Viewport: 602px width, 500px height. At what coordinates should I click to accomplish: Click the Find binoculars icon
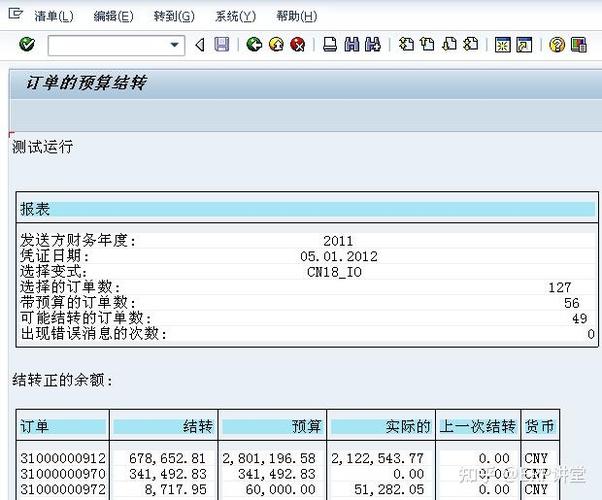click(352, 45)
